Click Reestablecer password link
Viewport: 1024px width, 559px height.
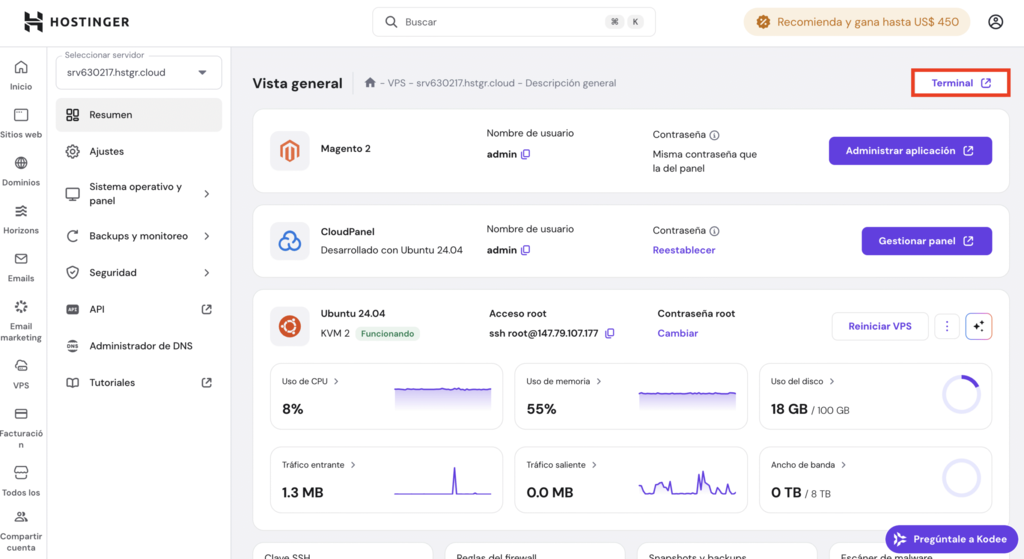(684, 250)
